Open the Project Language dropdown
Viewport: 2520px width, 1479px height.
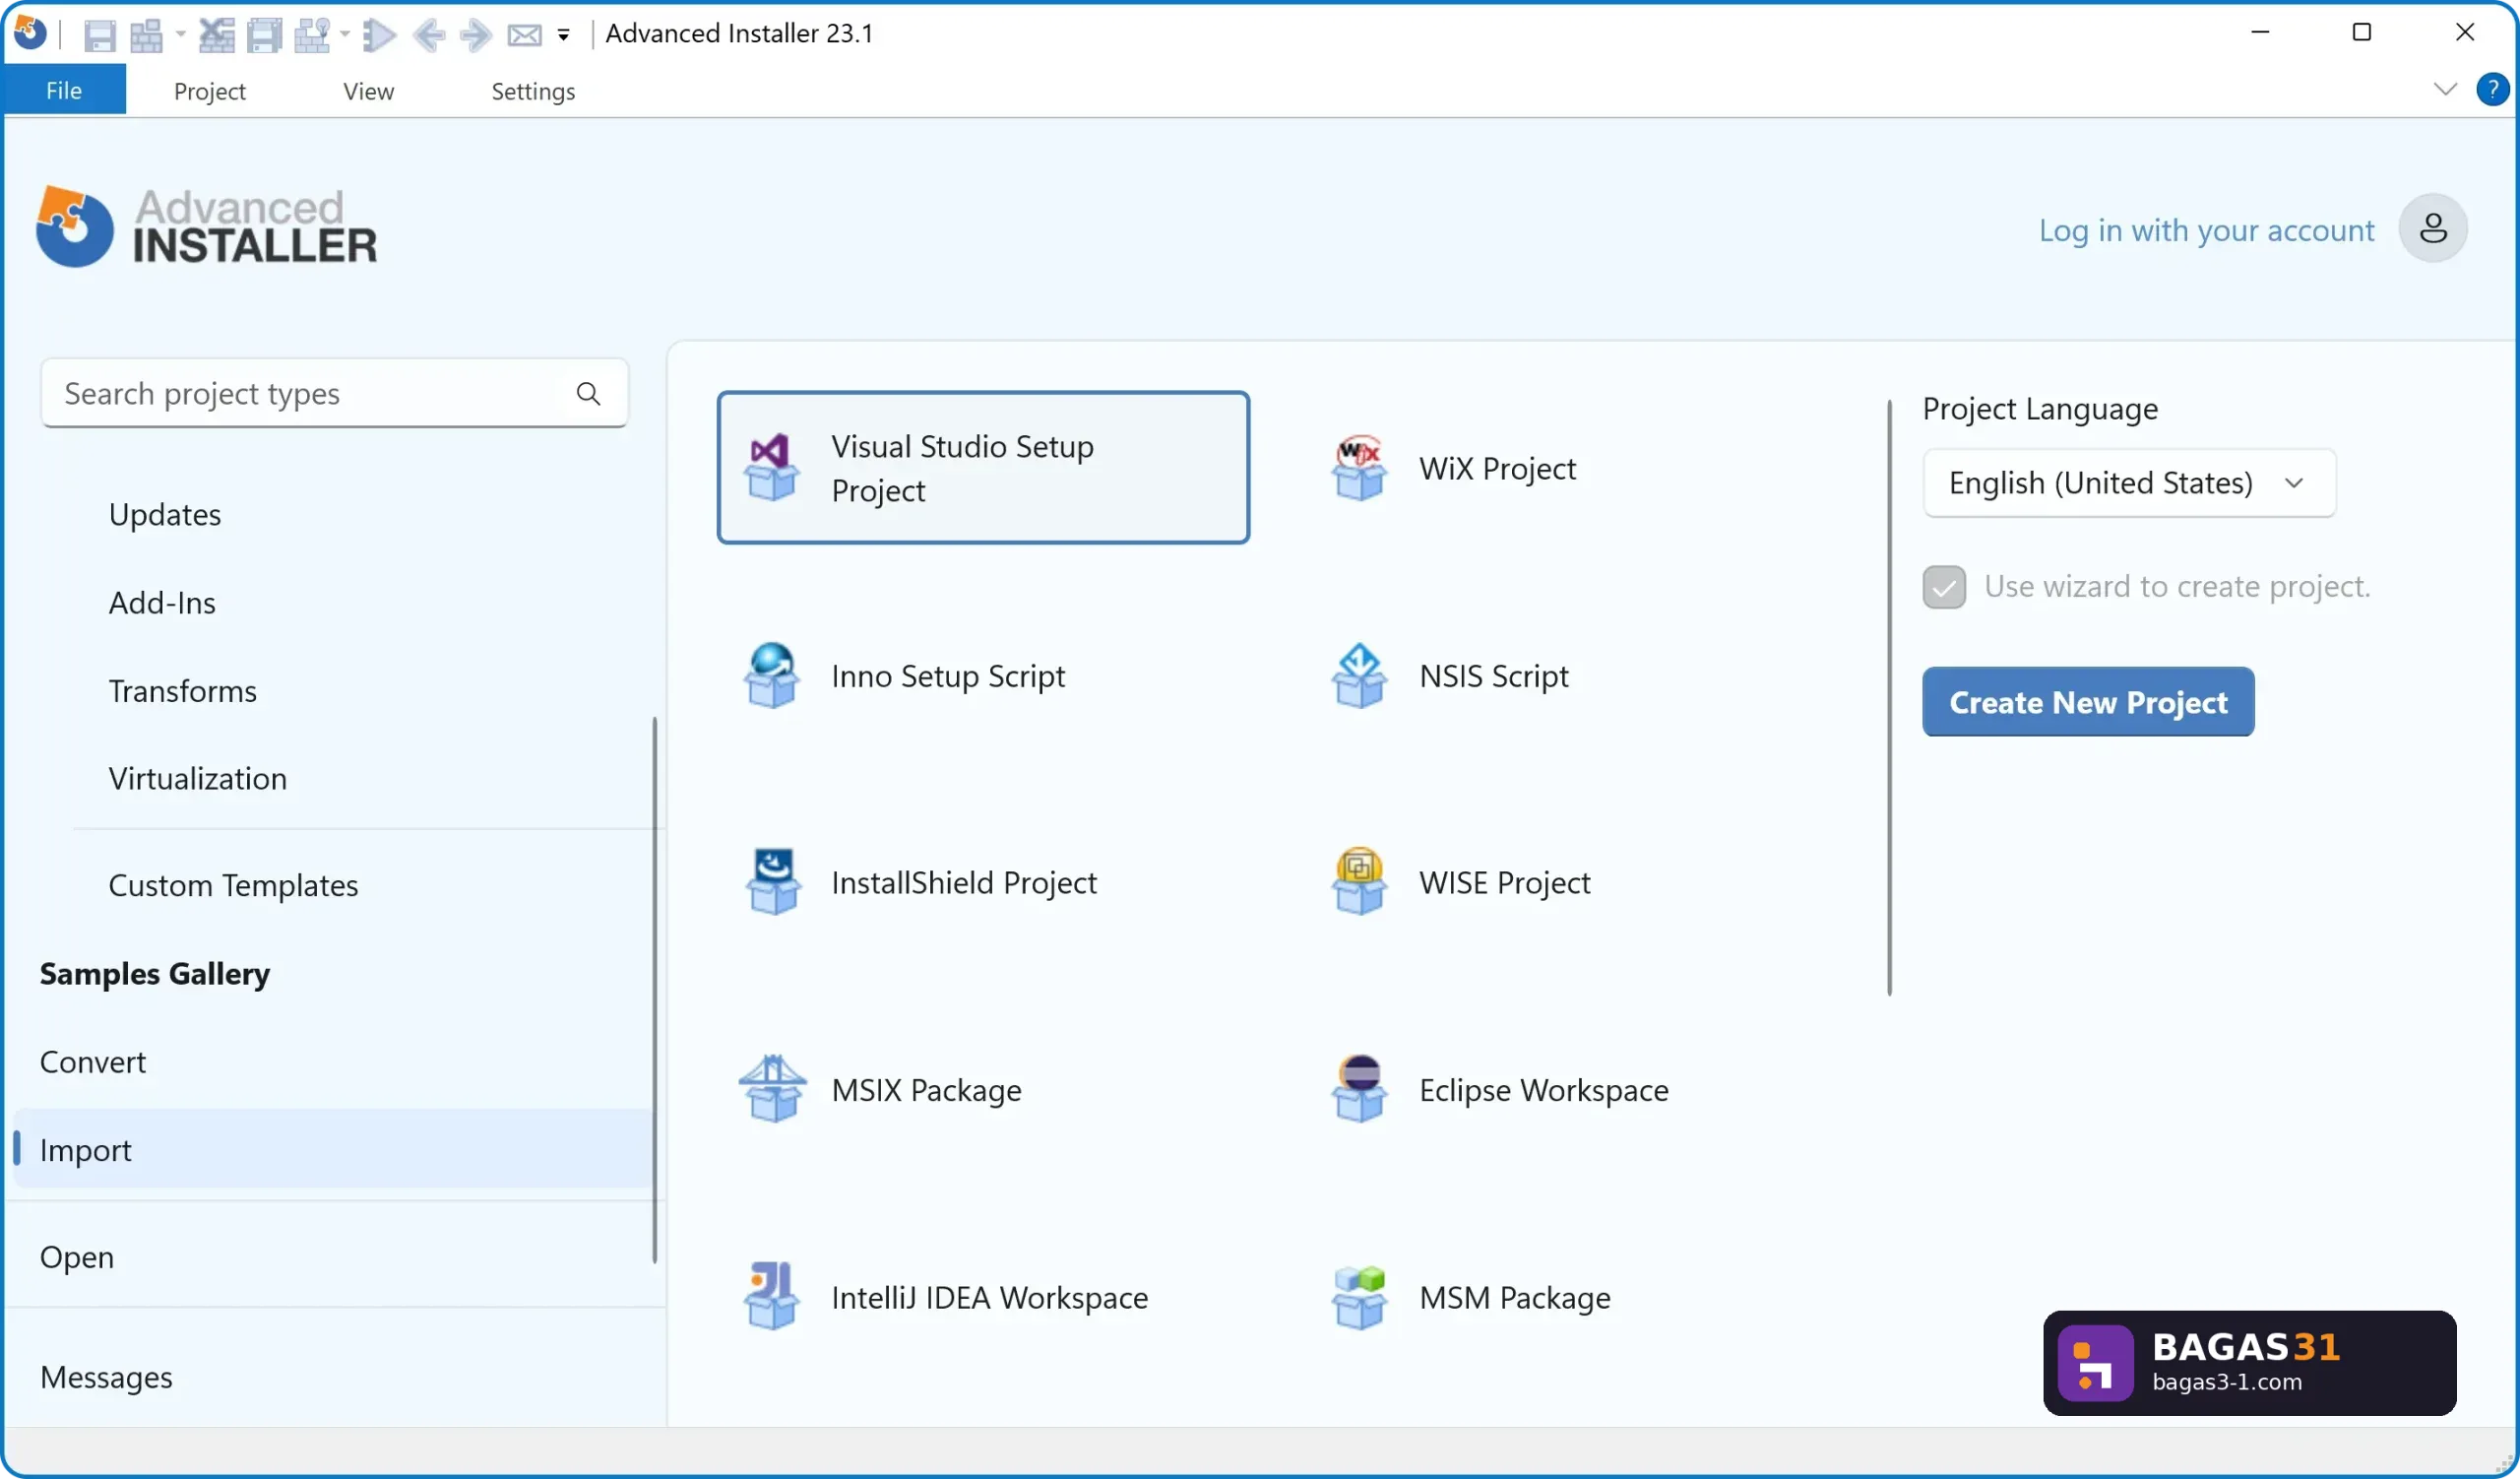tap(2129, 483)
